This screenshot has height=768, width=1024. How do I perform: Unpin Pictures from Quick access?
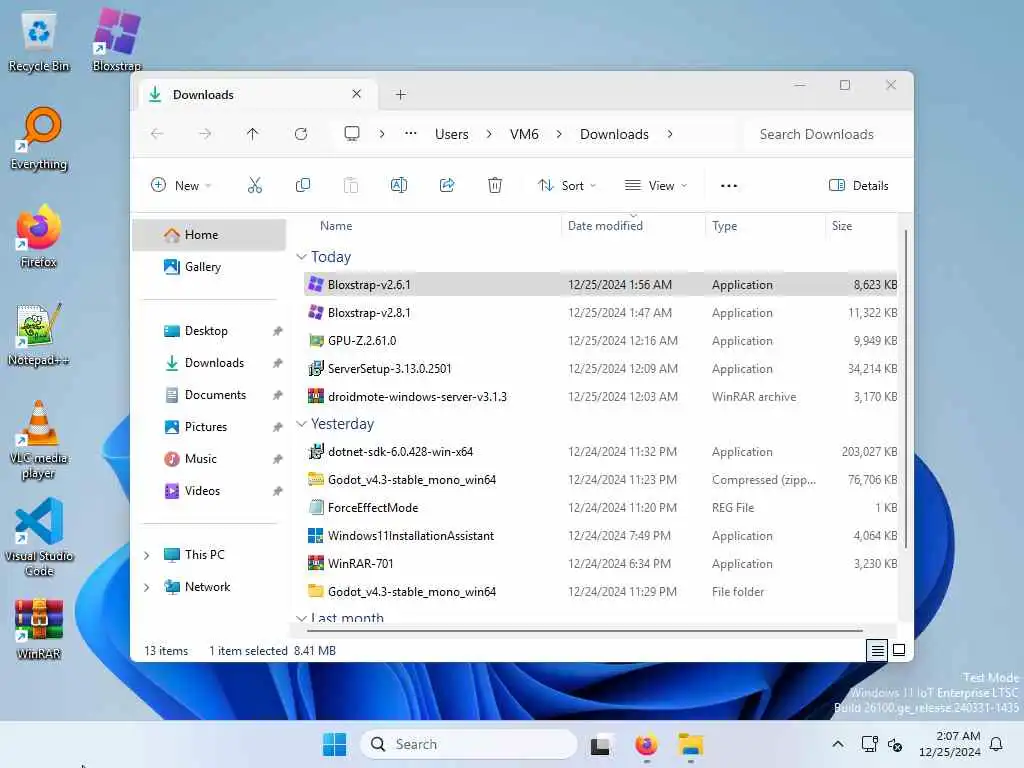pos(278,427)
